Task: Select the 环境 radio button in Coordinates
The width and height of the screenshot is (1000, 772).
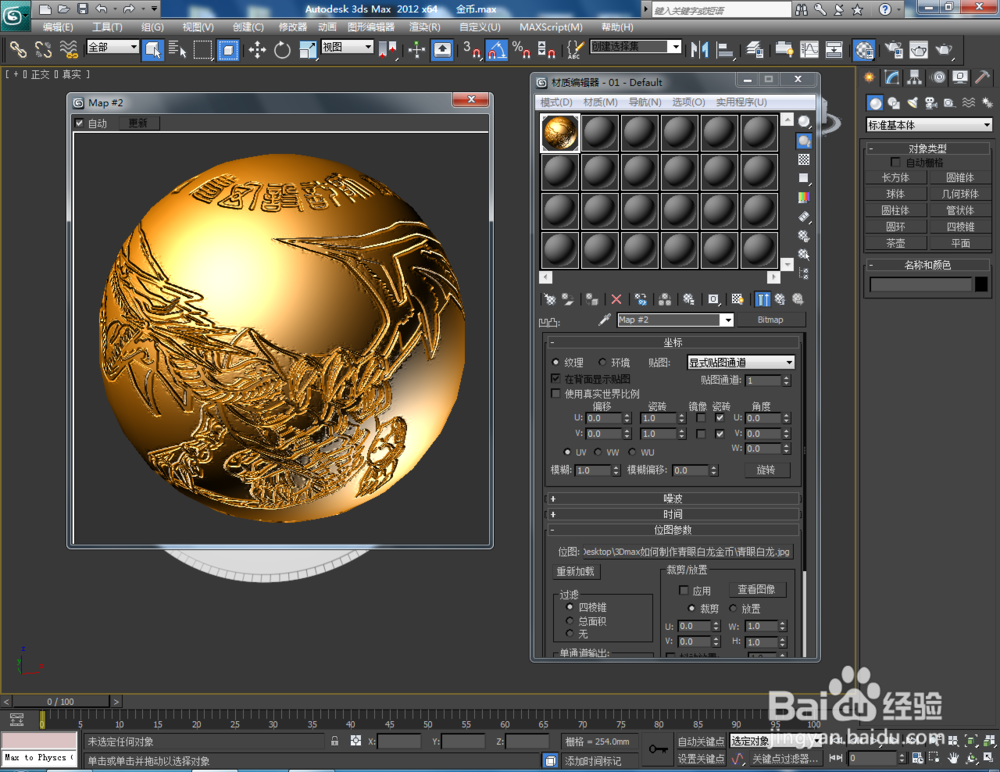Action: click(602, 362)
